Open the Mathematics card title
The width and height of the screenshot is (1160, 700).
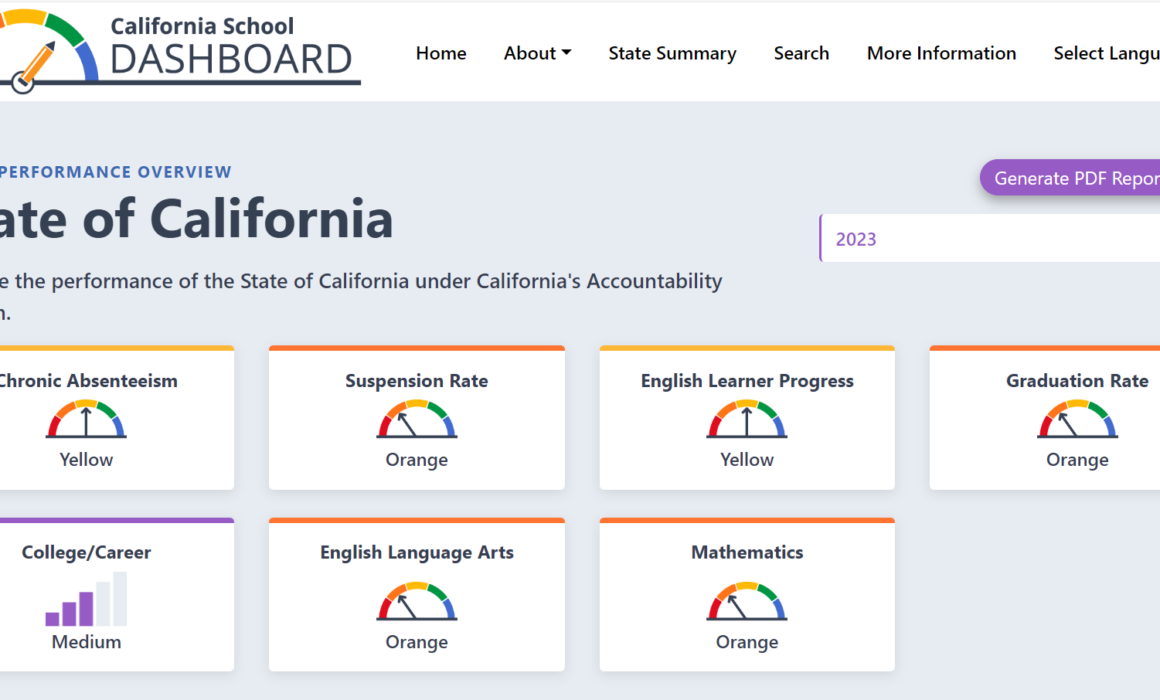747,552
